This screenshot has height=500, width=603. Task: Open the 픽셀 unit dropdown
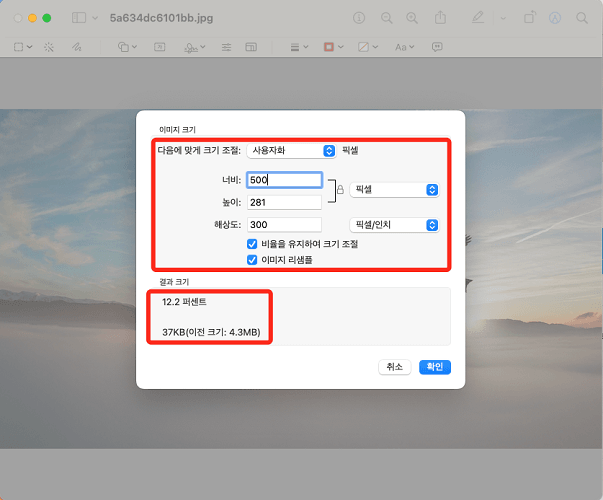(x=394, y=190)
